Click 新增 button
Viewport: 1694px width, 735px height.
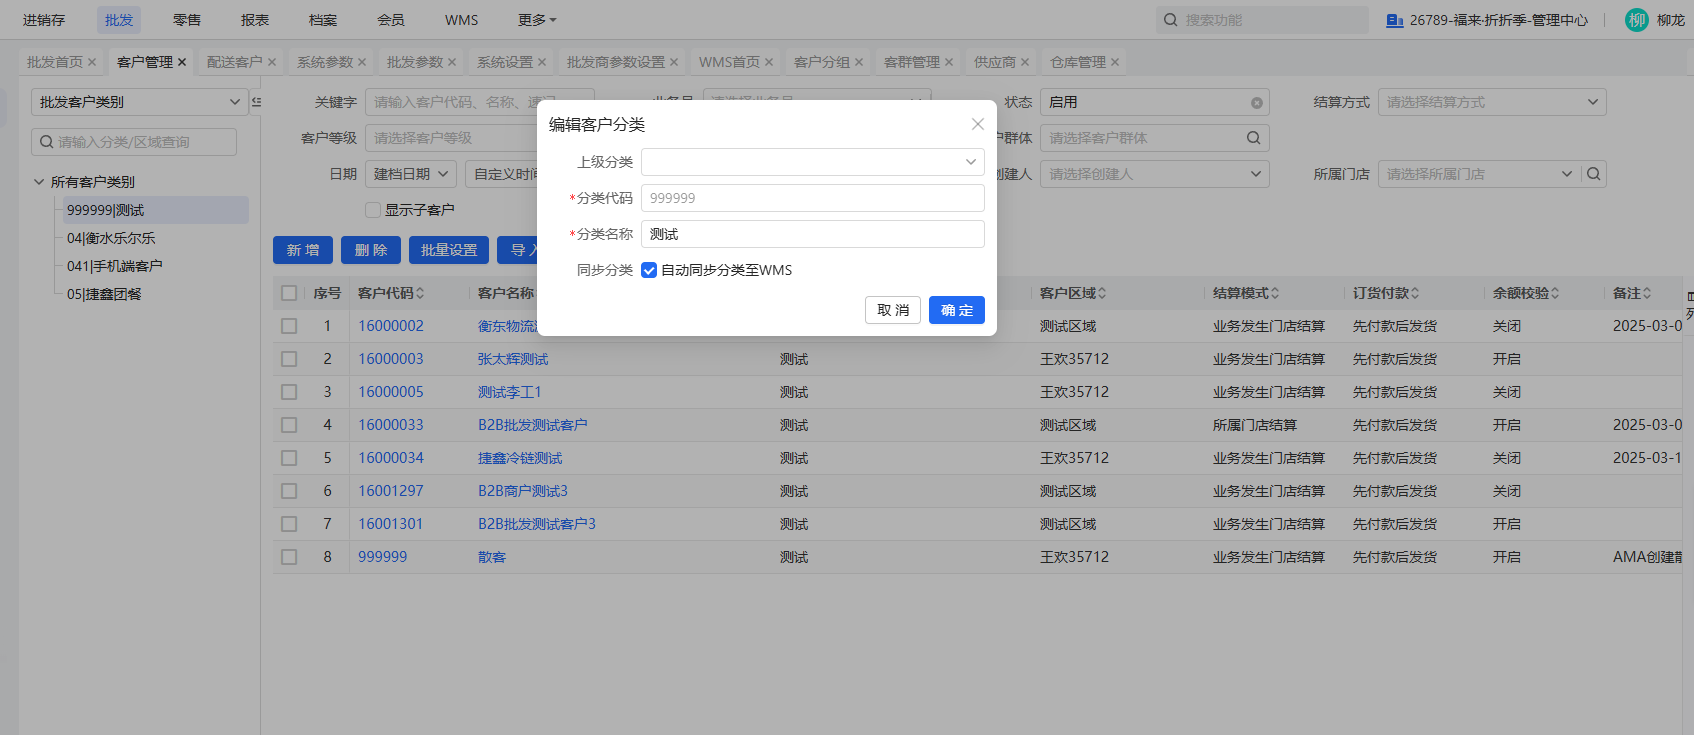coord(303,250)
